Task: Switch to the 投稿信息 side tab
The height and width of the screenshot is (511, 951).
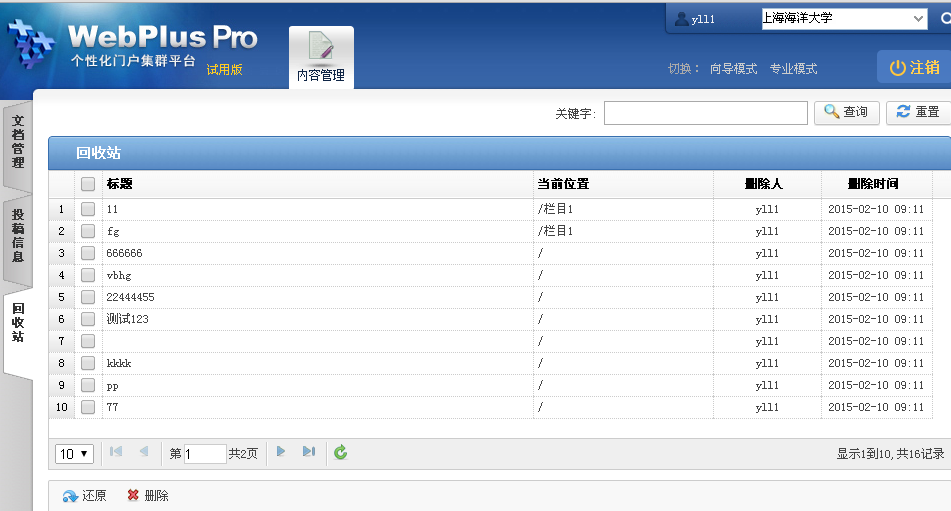Action: point(18,235)
